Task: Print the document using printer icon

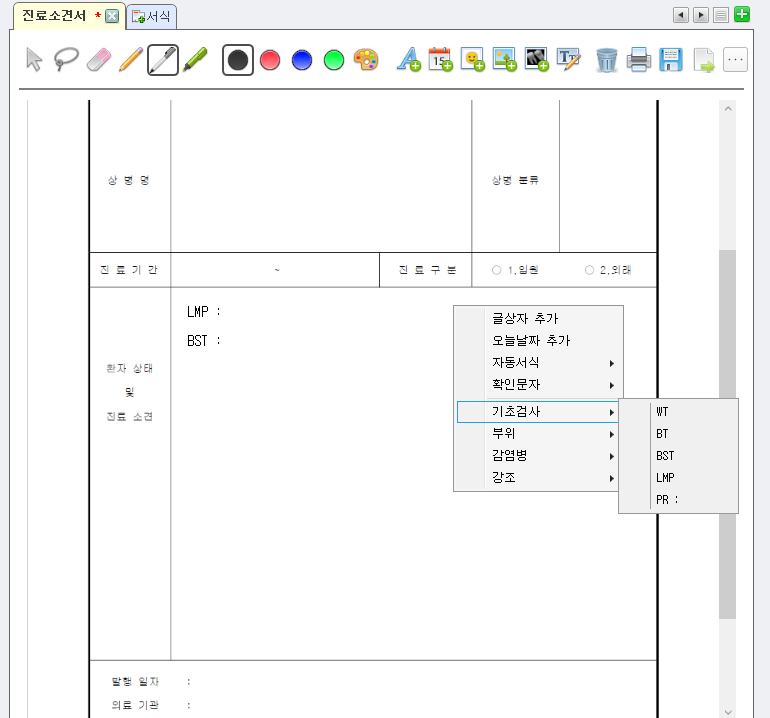Action: pos(639,60)
